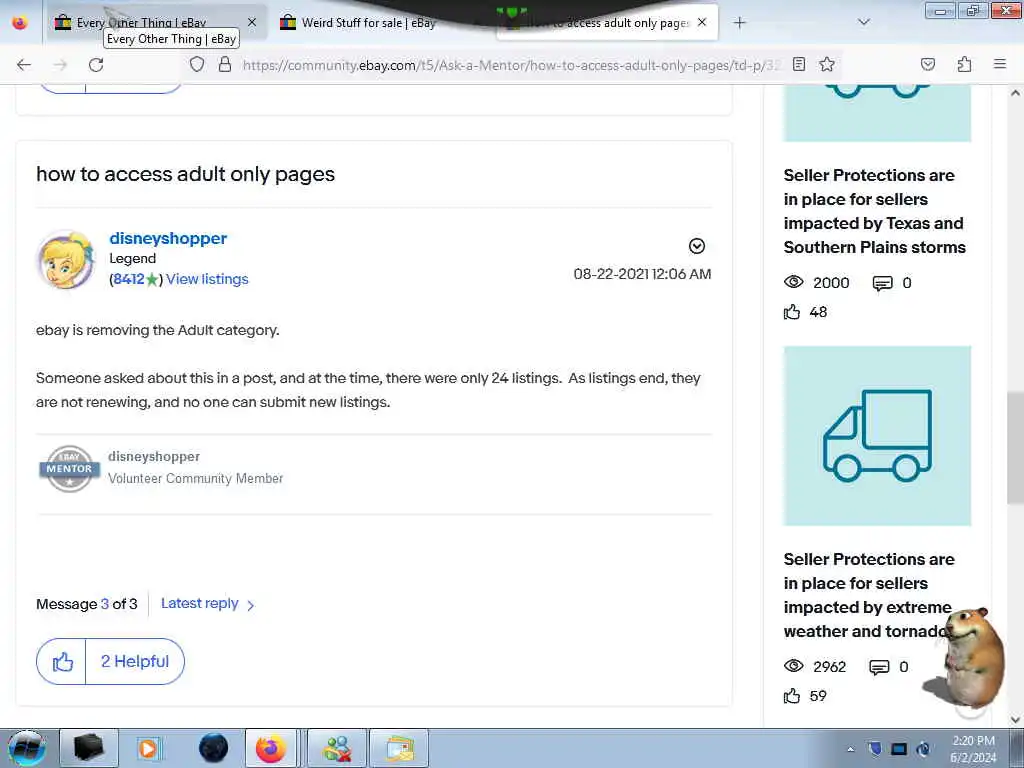Screen dimensions: 1024x768
Task: Click the thumbs-up icon beside 59
Action: coord(792,696)
